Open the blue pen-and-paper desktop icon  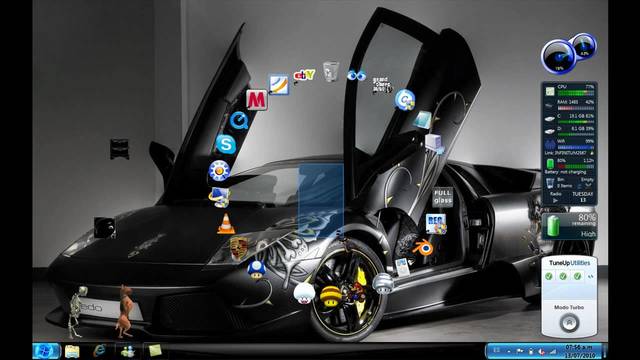click(x=279, y=84)
